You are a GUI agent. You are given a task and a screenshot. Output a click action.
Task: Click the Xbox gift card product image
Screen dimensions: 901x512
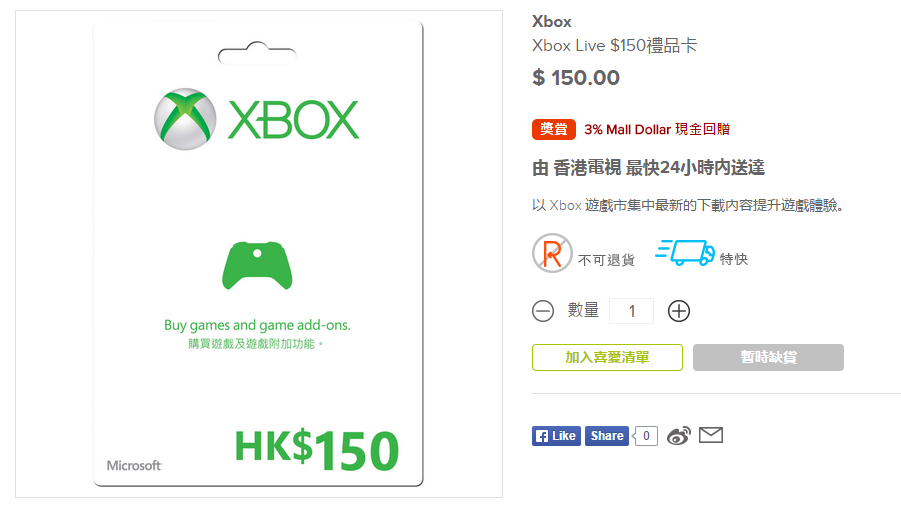(259, 254)
